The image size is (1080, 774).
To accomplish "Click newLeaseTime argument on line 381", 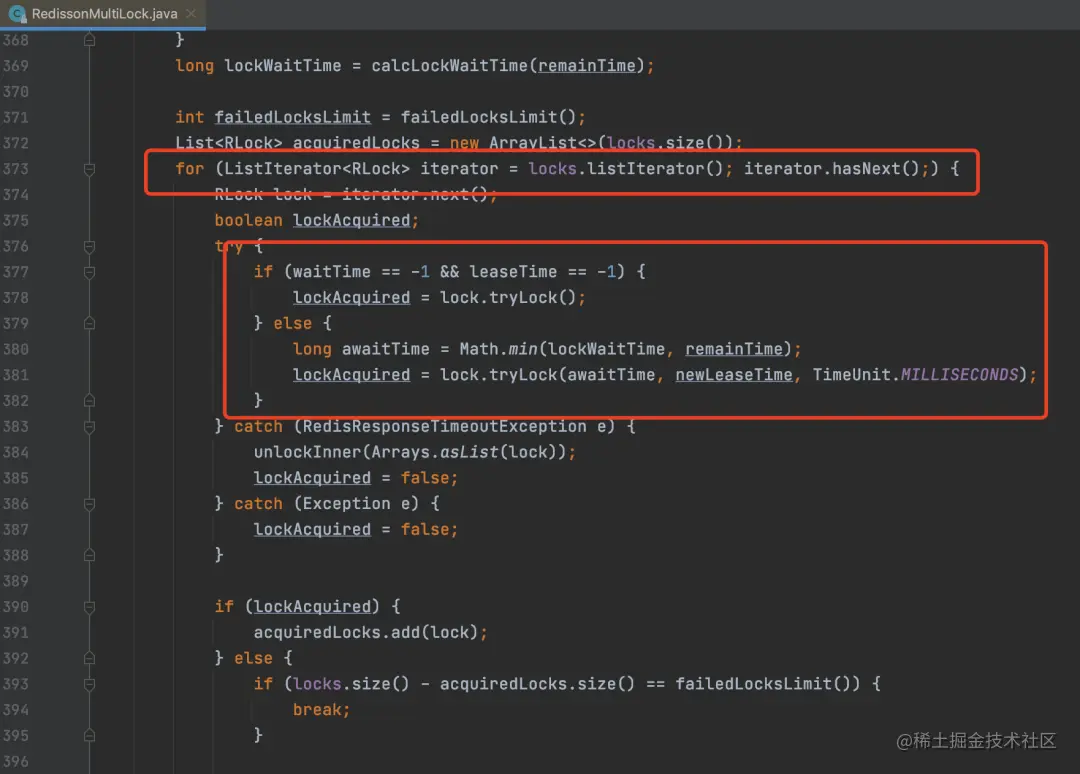I will click(734, 375).
